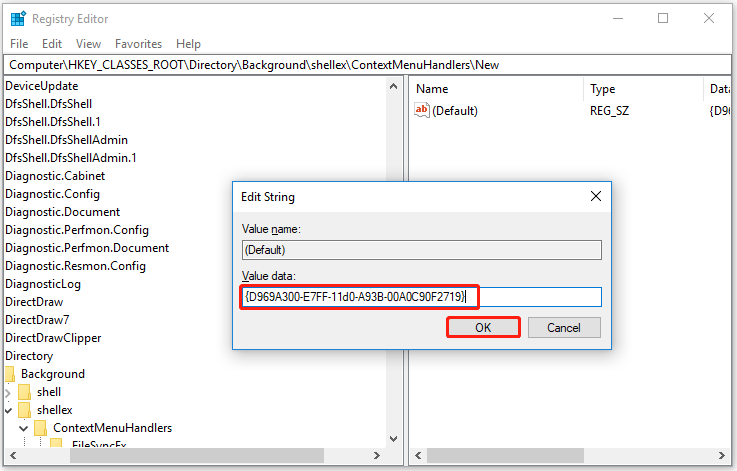Select the Diagnostic.Resmon.Config key

tap(75, 266)
